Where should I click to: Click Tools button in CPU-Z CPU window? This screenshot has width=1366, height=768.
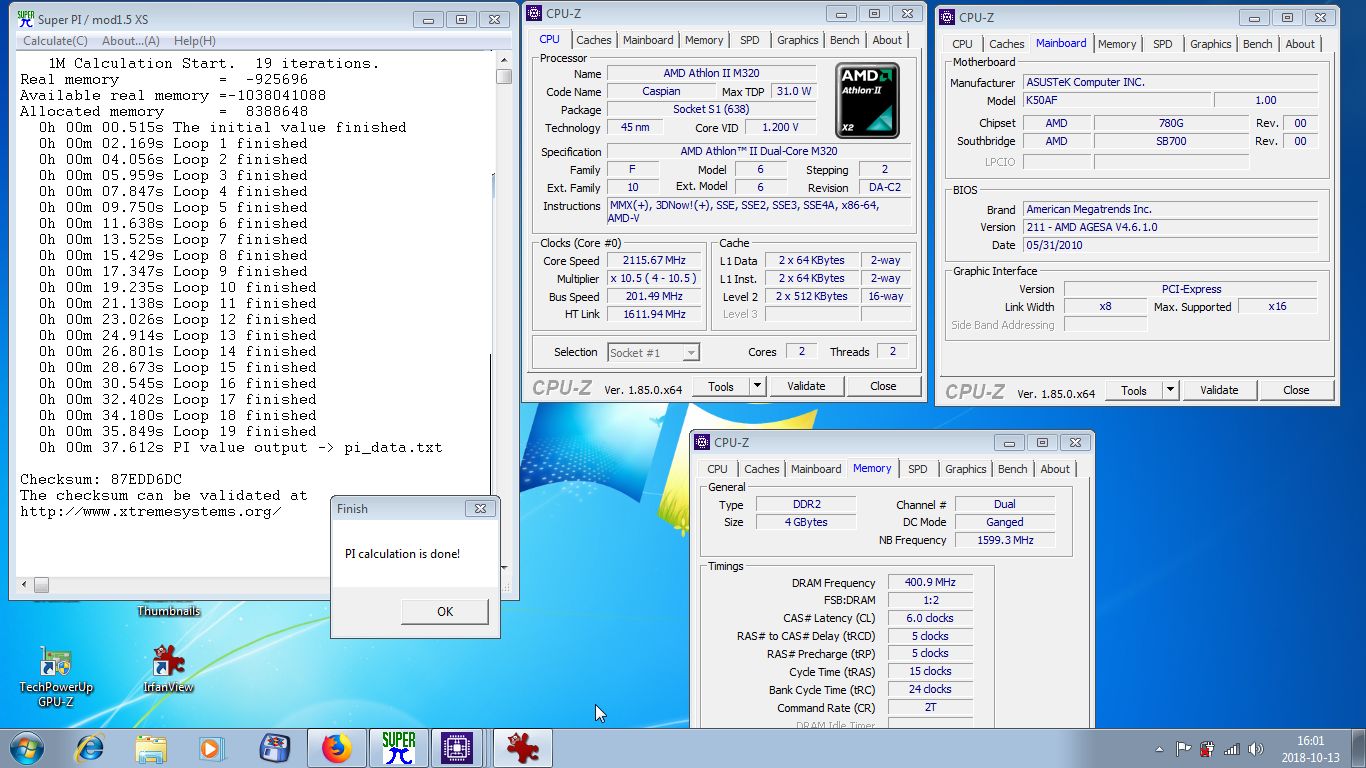click(721, 386)
